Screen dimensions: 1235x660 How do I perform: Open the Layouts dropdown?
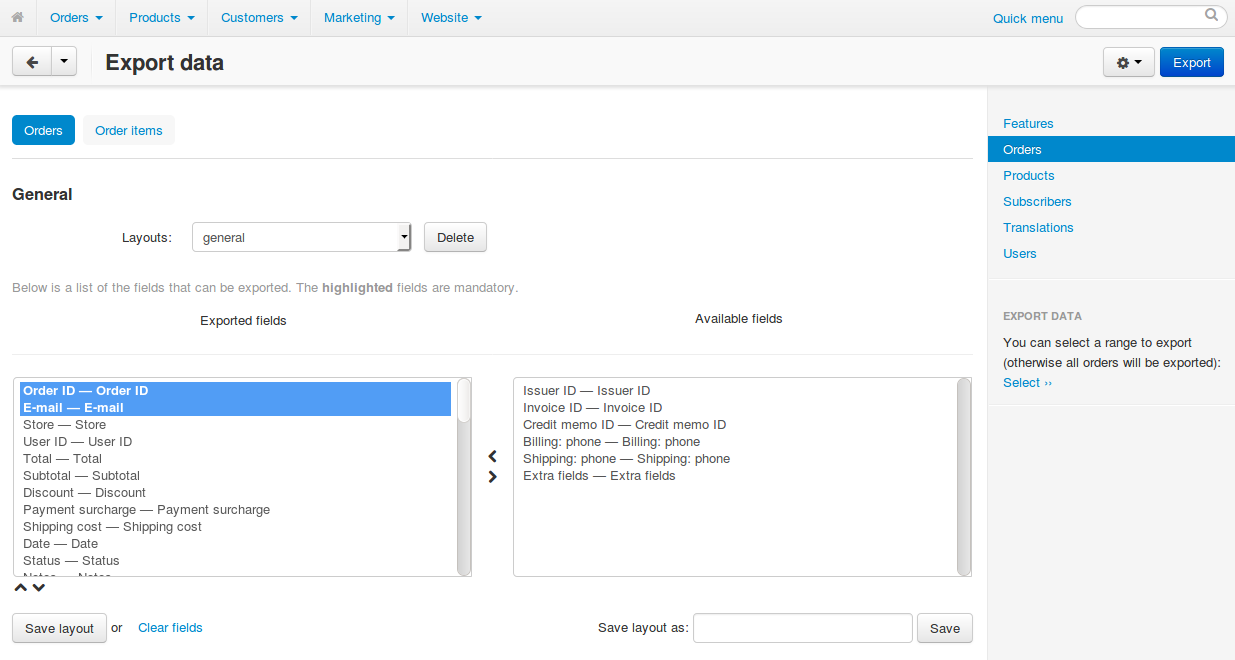tap(302, 237)
